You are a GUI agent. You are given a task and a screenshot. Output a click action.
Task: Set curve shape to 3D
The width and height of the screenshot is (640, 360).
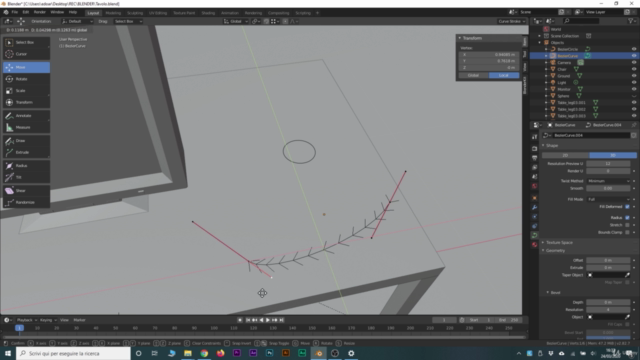(x=613, y=156)
